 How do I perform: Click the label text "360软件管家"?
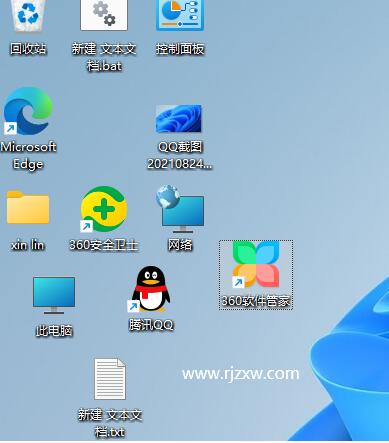pyautogui.click(x=256, y=301)
